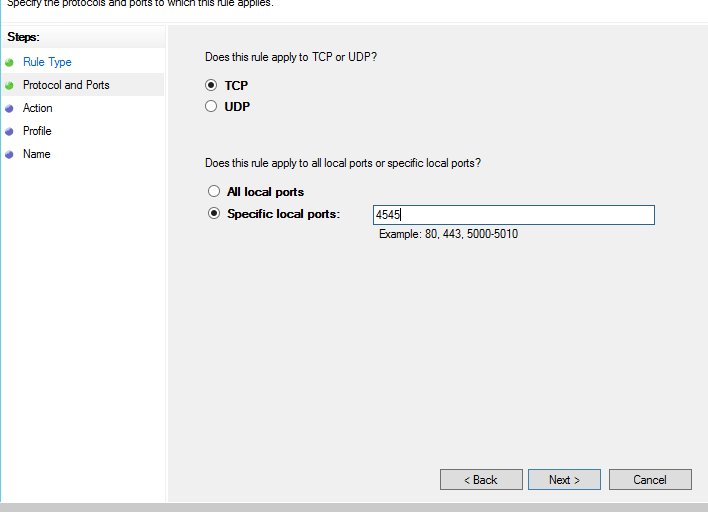708x512 pixels.
Task: Click the Back button
Action: click(481, 479)
